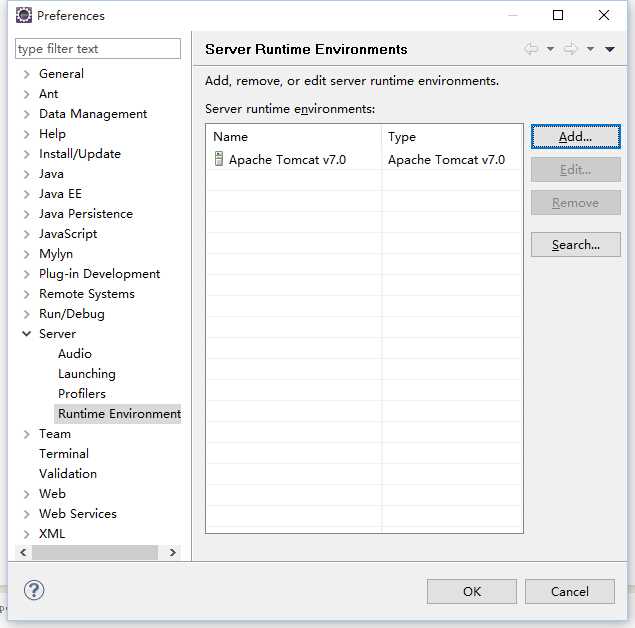Confirm with the OK button
This screenshot has height=628, width=635.
472,592
